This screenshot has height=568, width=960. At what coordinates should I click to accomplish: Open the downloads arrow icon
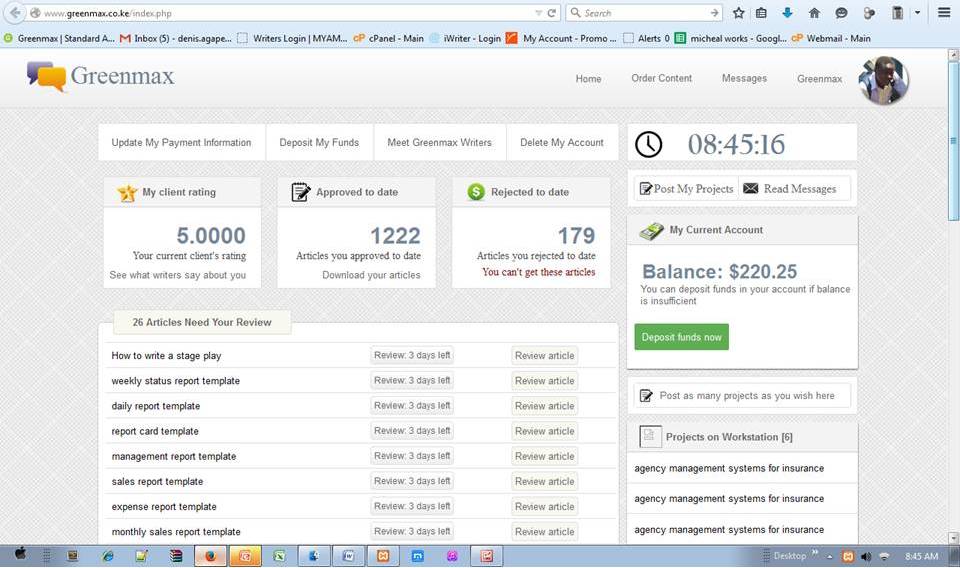click(x=787, y=13)
